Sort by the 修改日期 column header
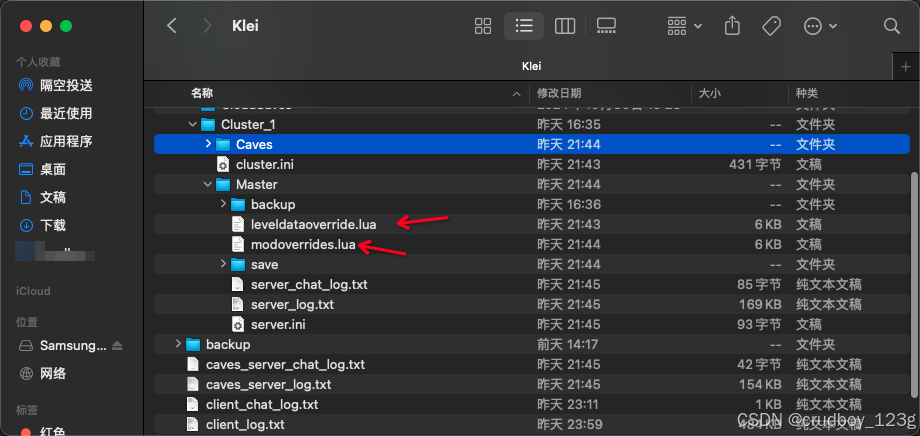 click(559, 93)
